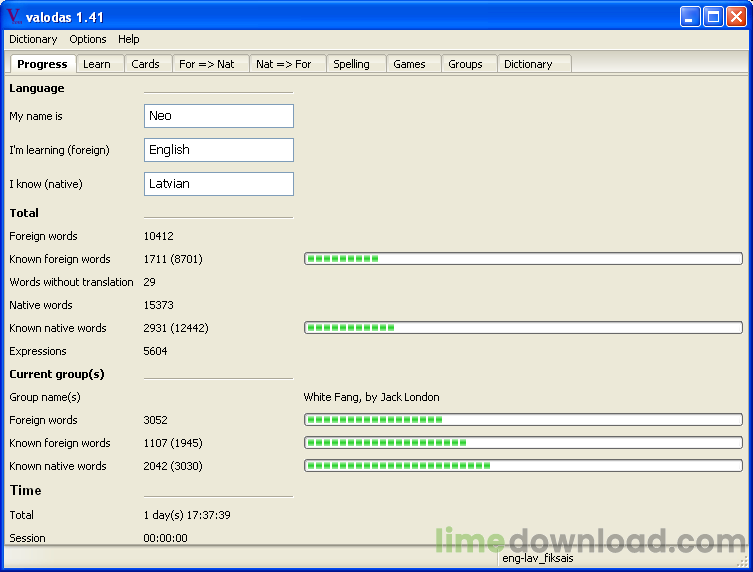This screenshot has height=572, width=753.
Task: Switch to the Spelling tab
Action: click(352, 64)
